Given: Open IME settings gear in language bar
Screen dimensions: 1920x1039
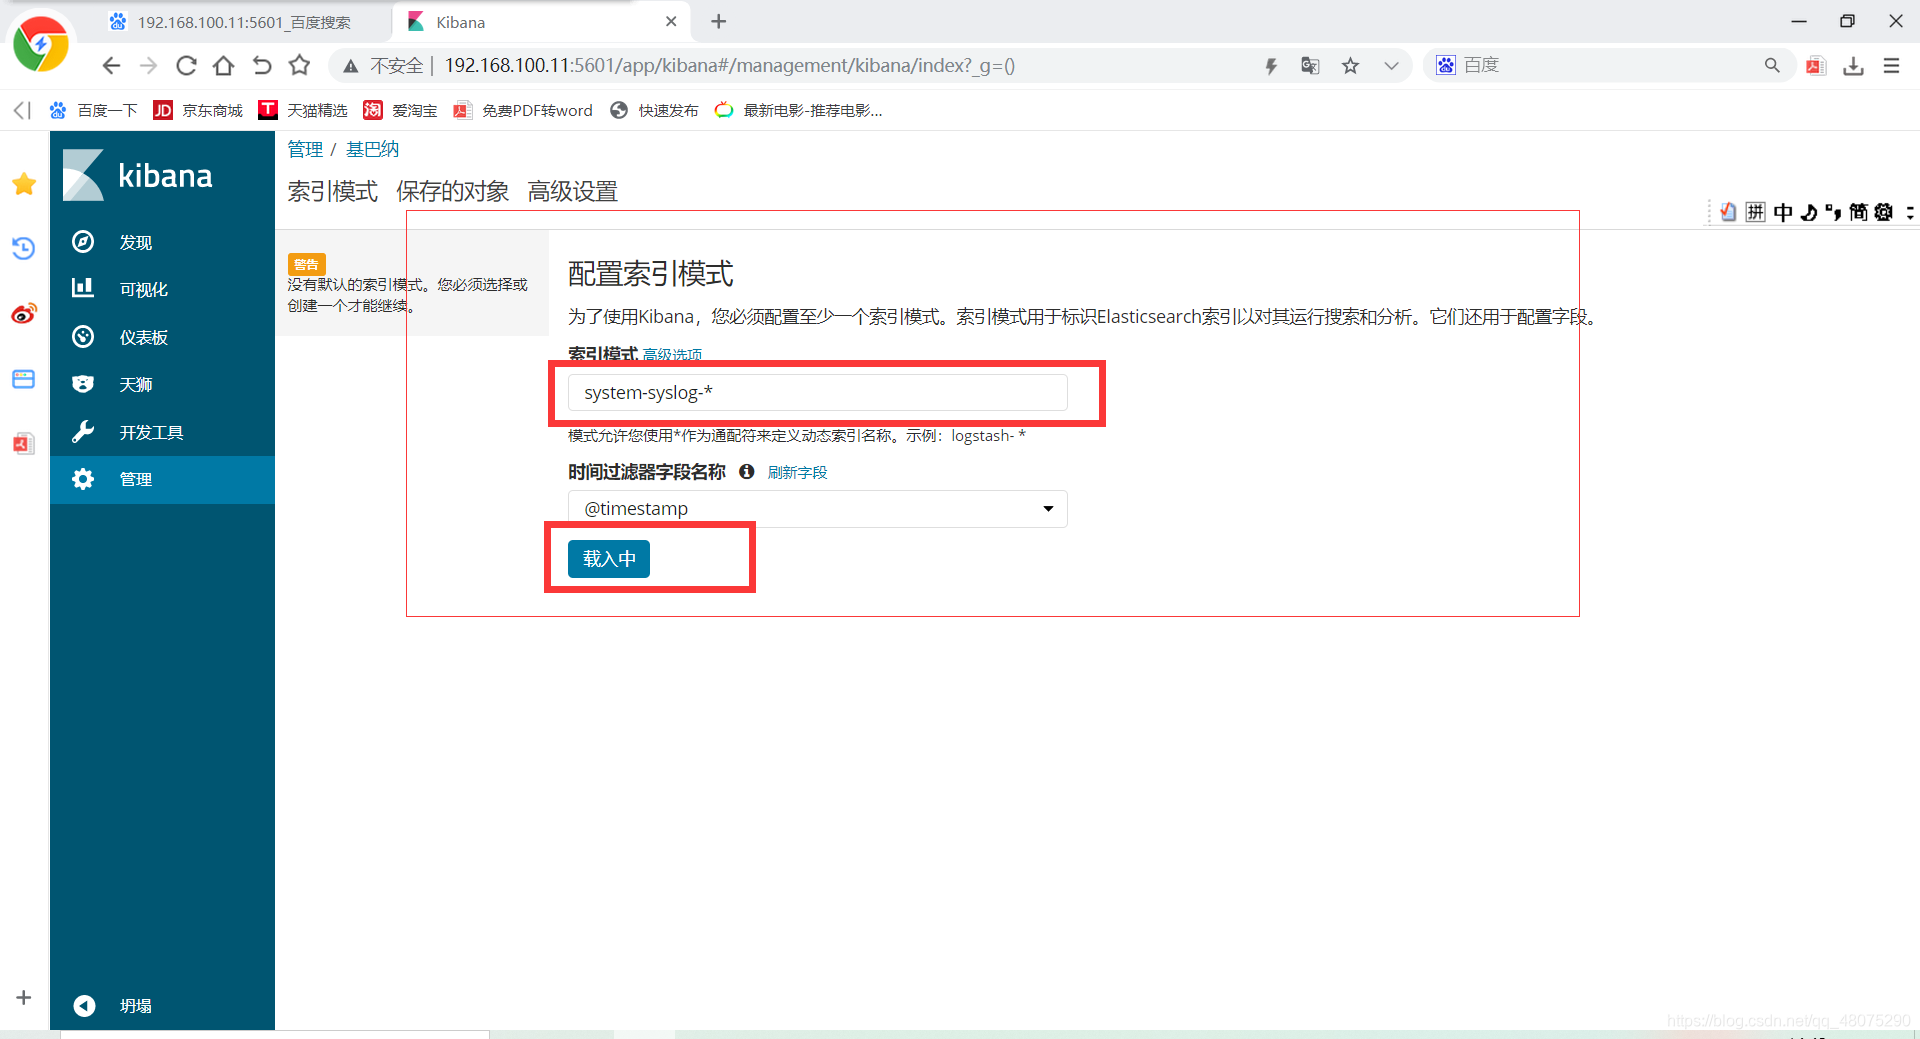Looking at the screenshot, I should pyautogui.click(x=1884, y=212).
